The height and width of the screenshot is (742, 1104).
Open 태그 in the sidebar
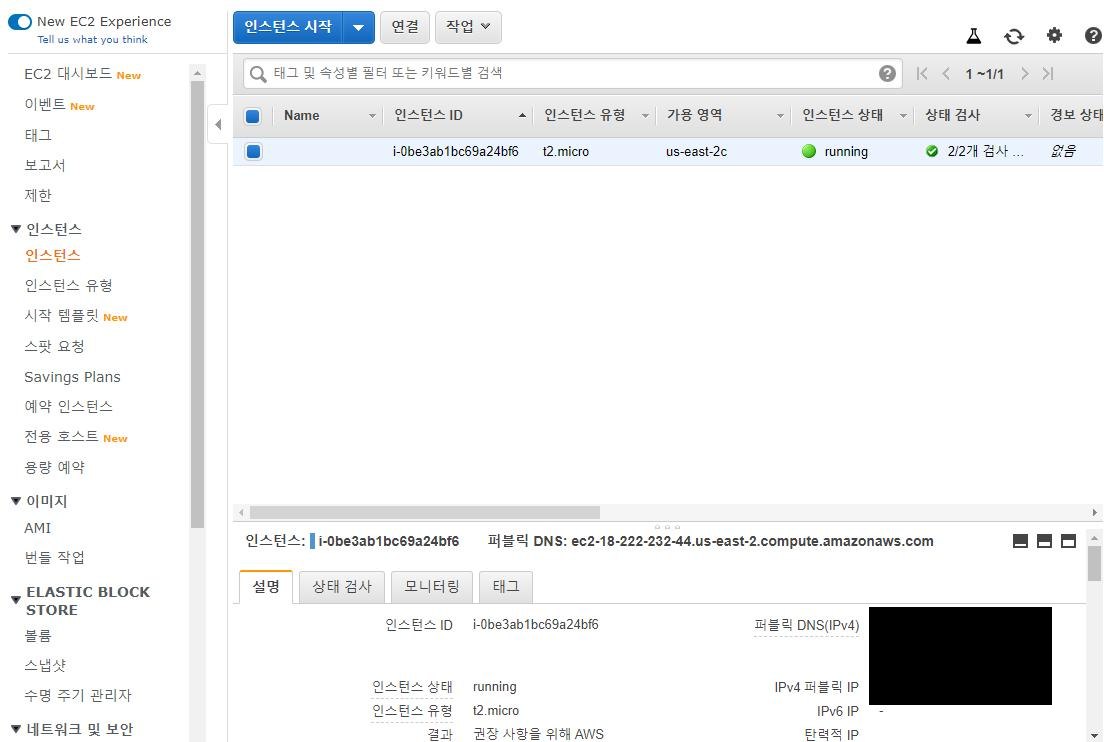[38, 135]
